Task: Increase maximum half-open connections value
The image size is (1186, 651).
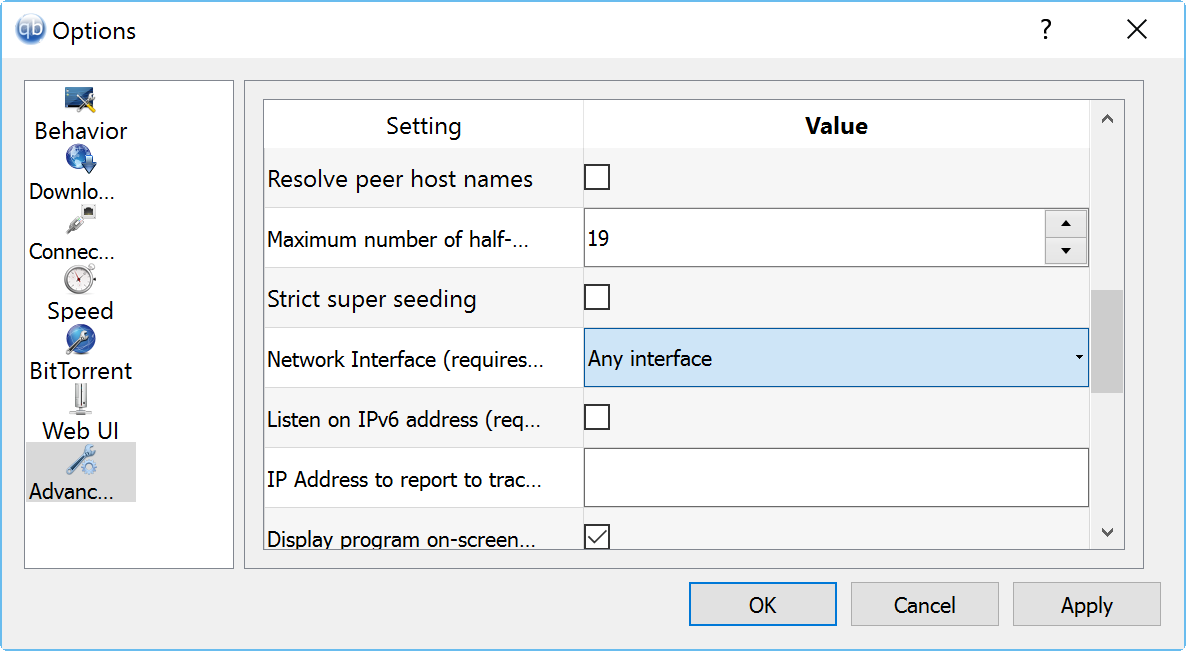Action: pyautogui.click(x=1066, y=224)
